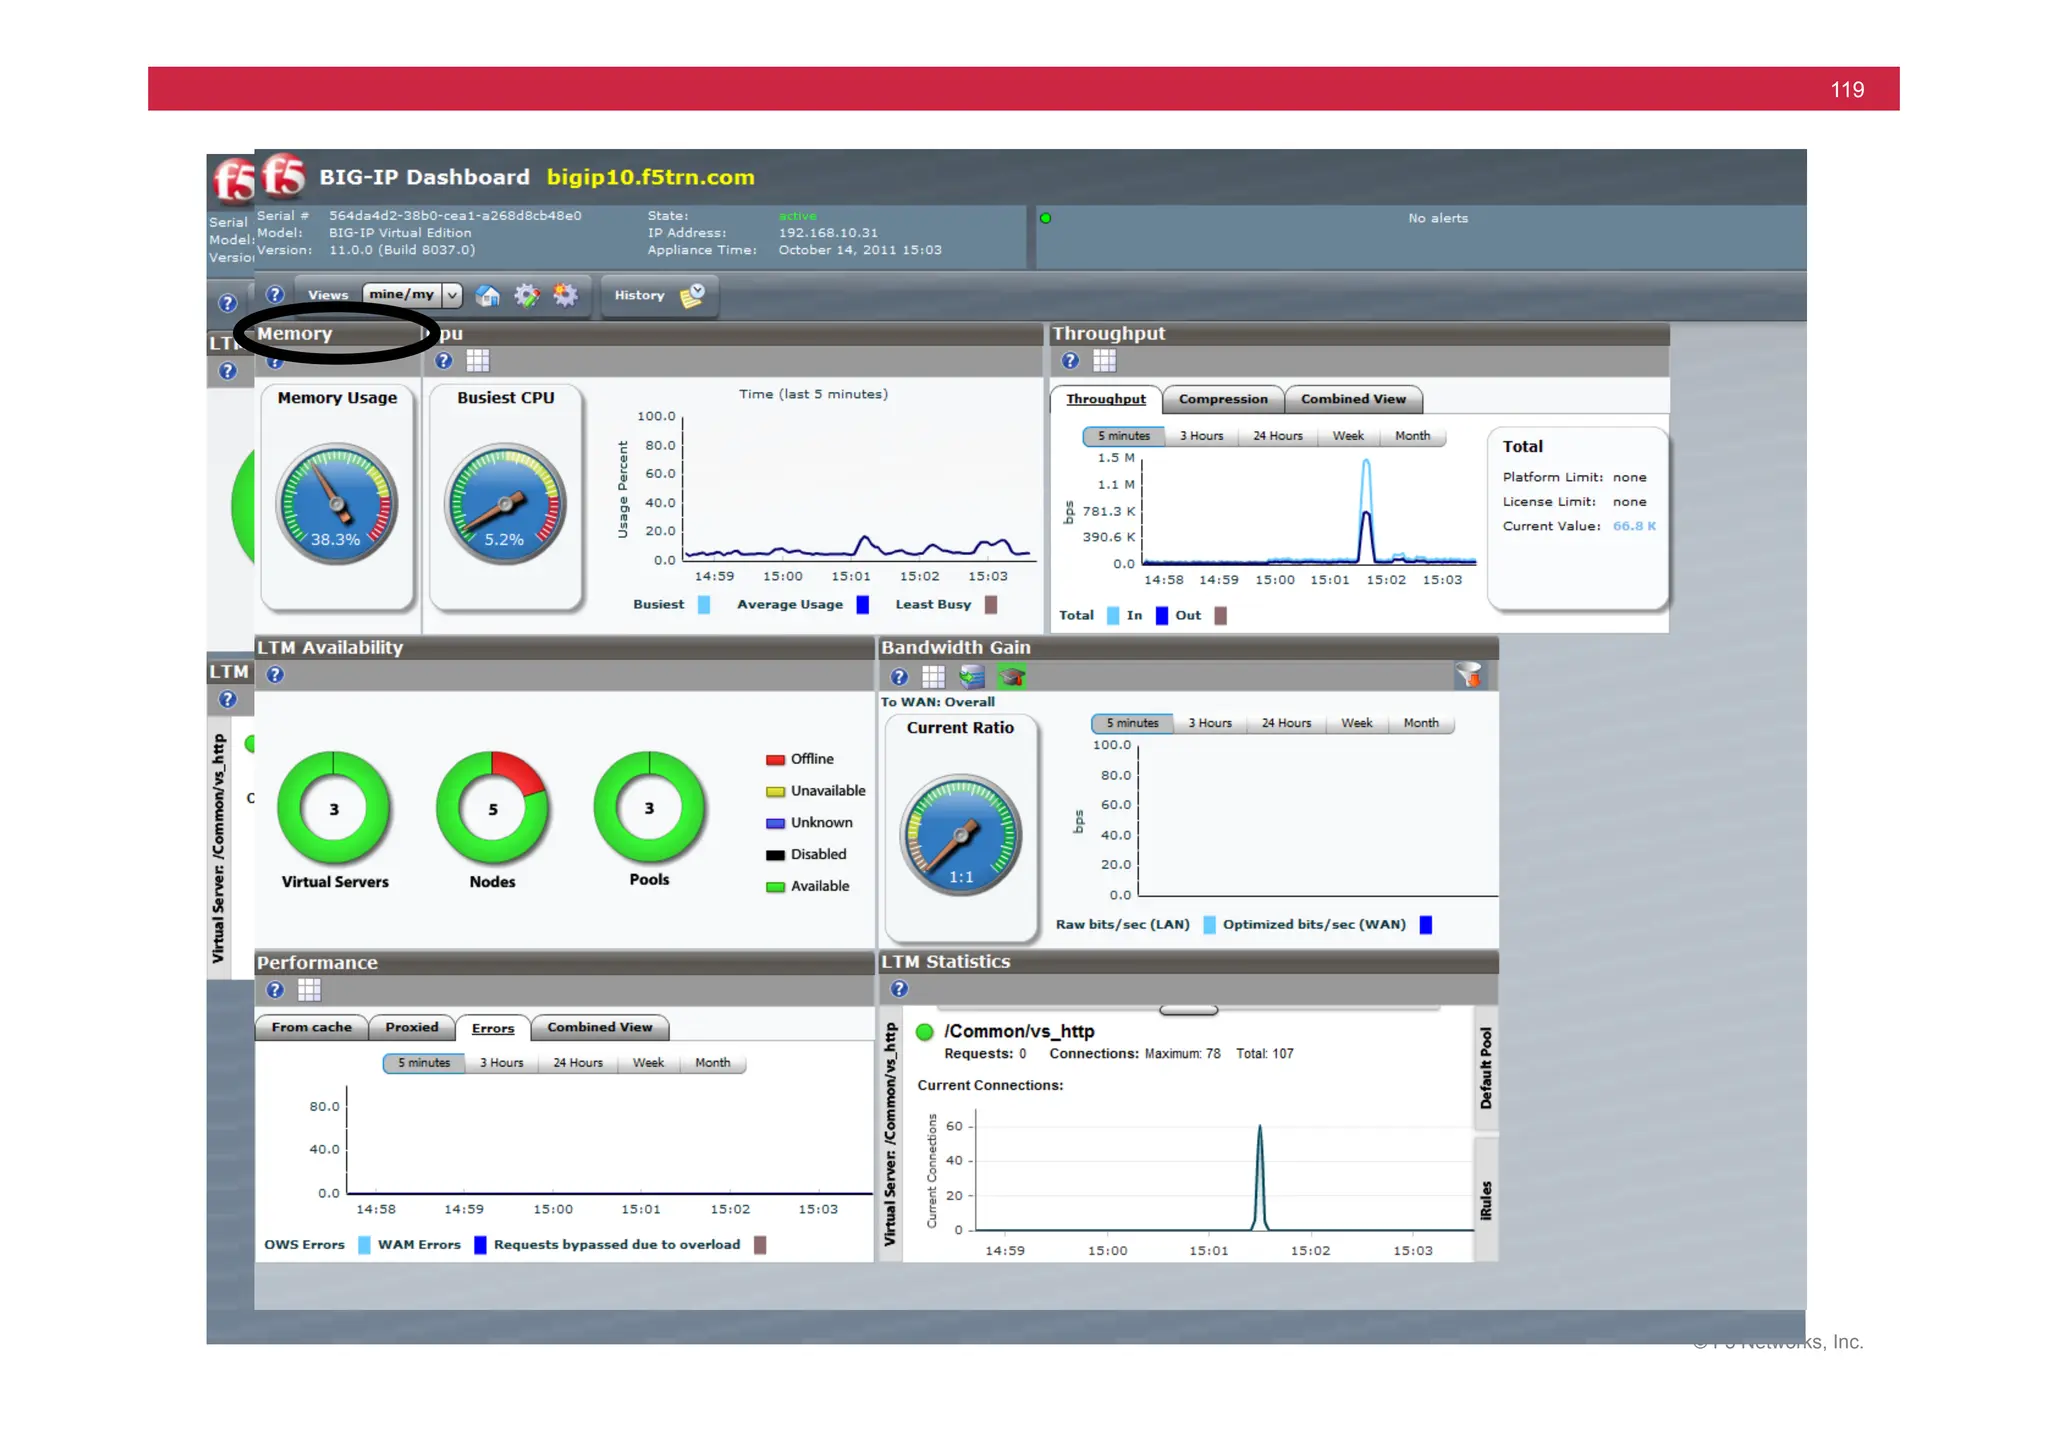Click the Bandwidth Gain help icon

(900, 677)
